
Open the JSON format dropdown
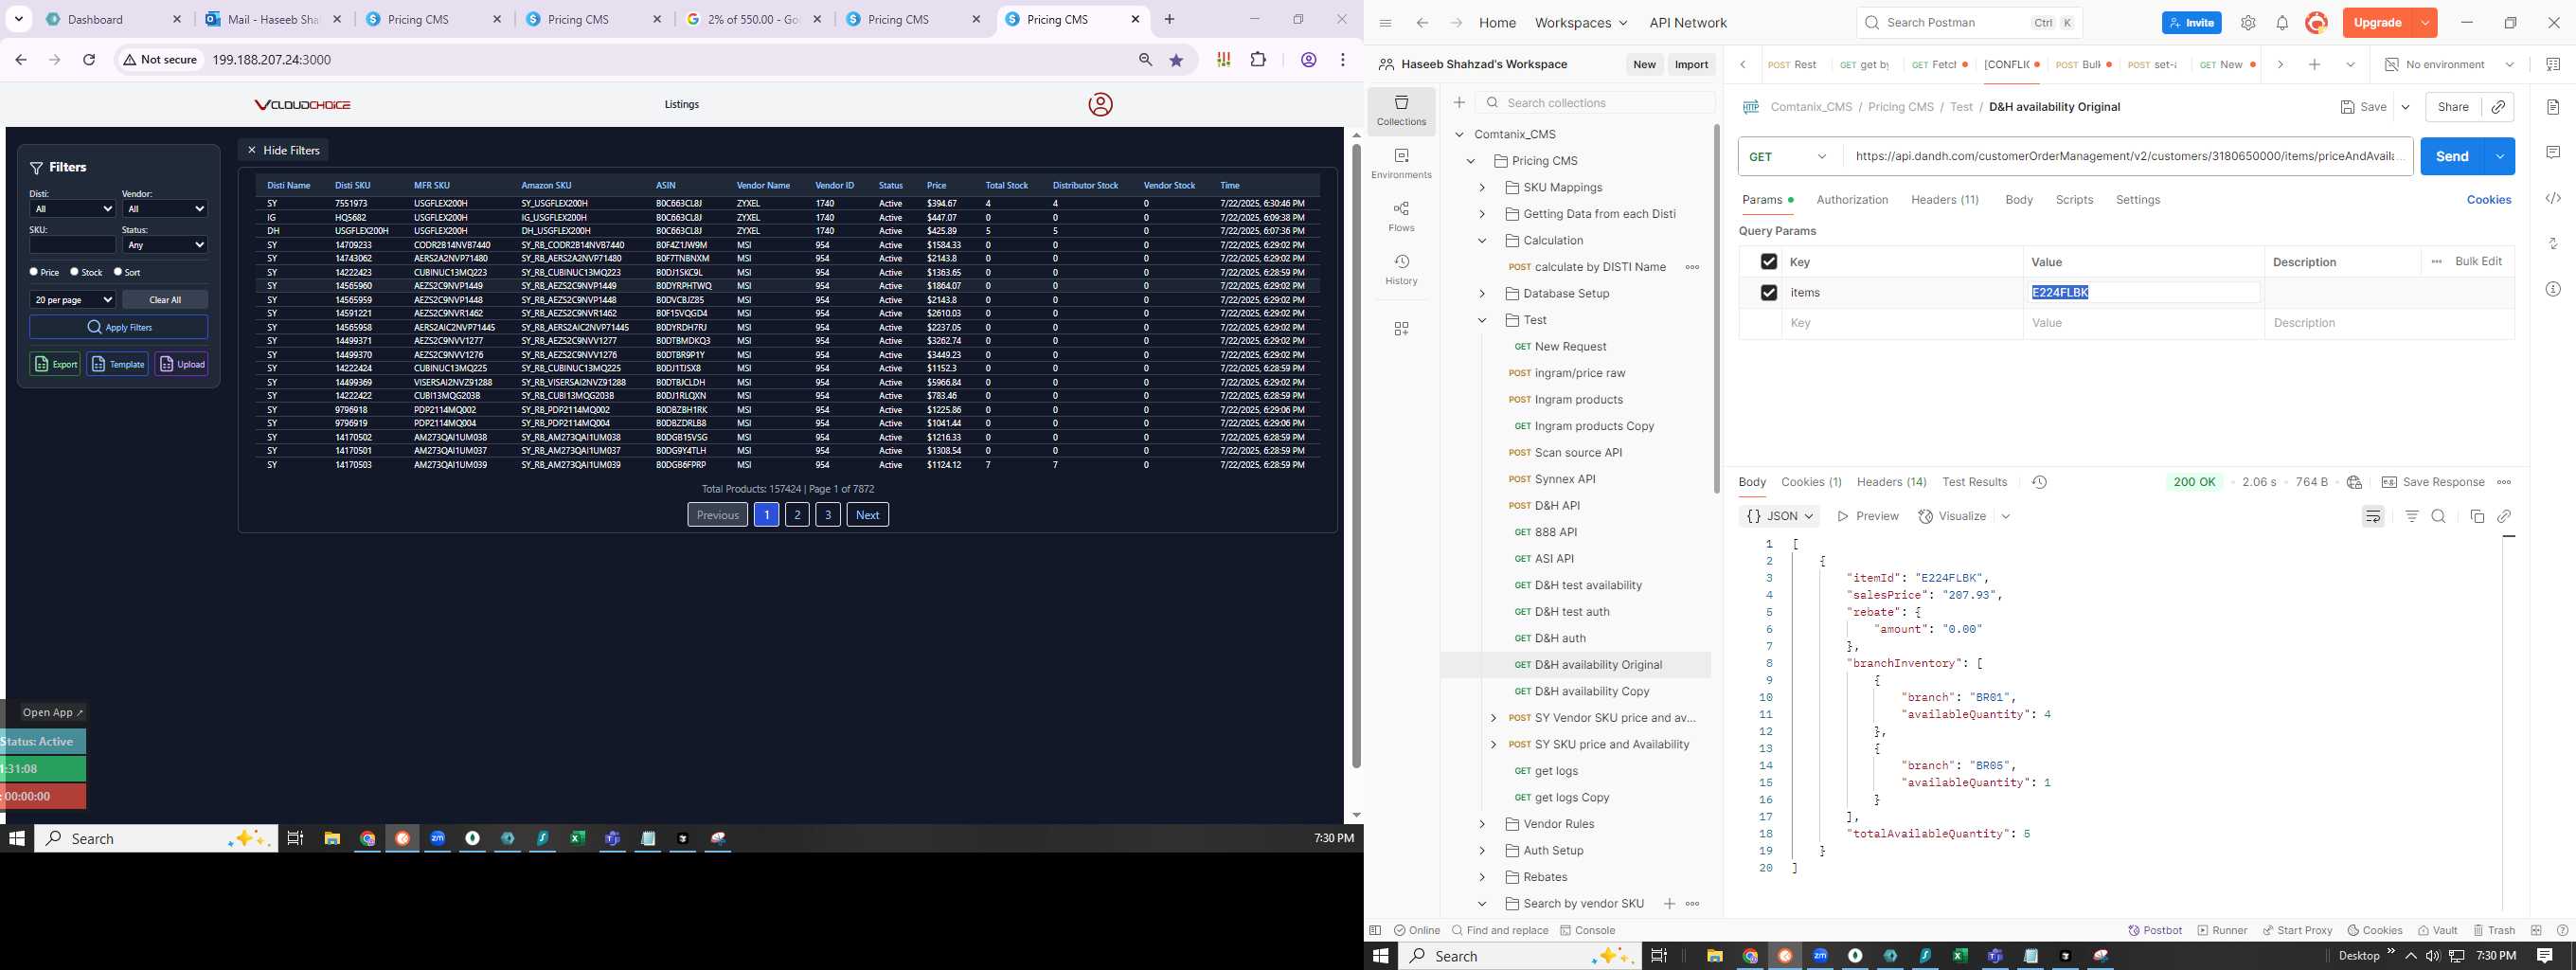pos(1780,516)
